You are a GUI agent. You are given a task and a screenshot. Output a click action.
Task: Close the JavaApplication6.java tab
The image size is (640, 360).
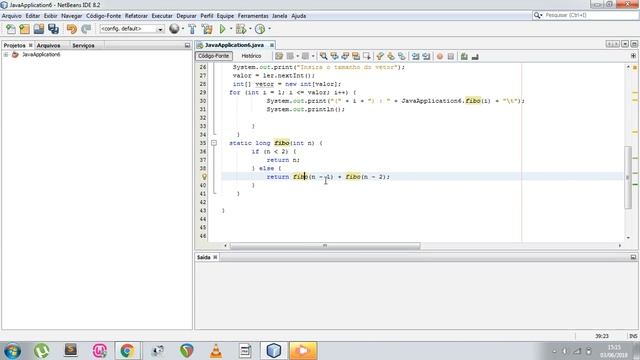point(271,45)
